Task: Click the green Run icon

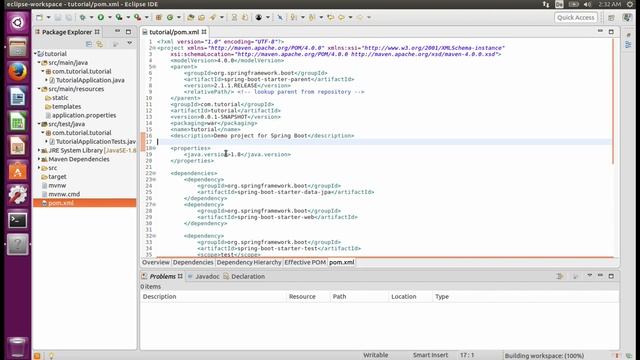Action: pyautogui.click(x=100, y=18)
